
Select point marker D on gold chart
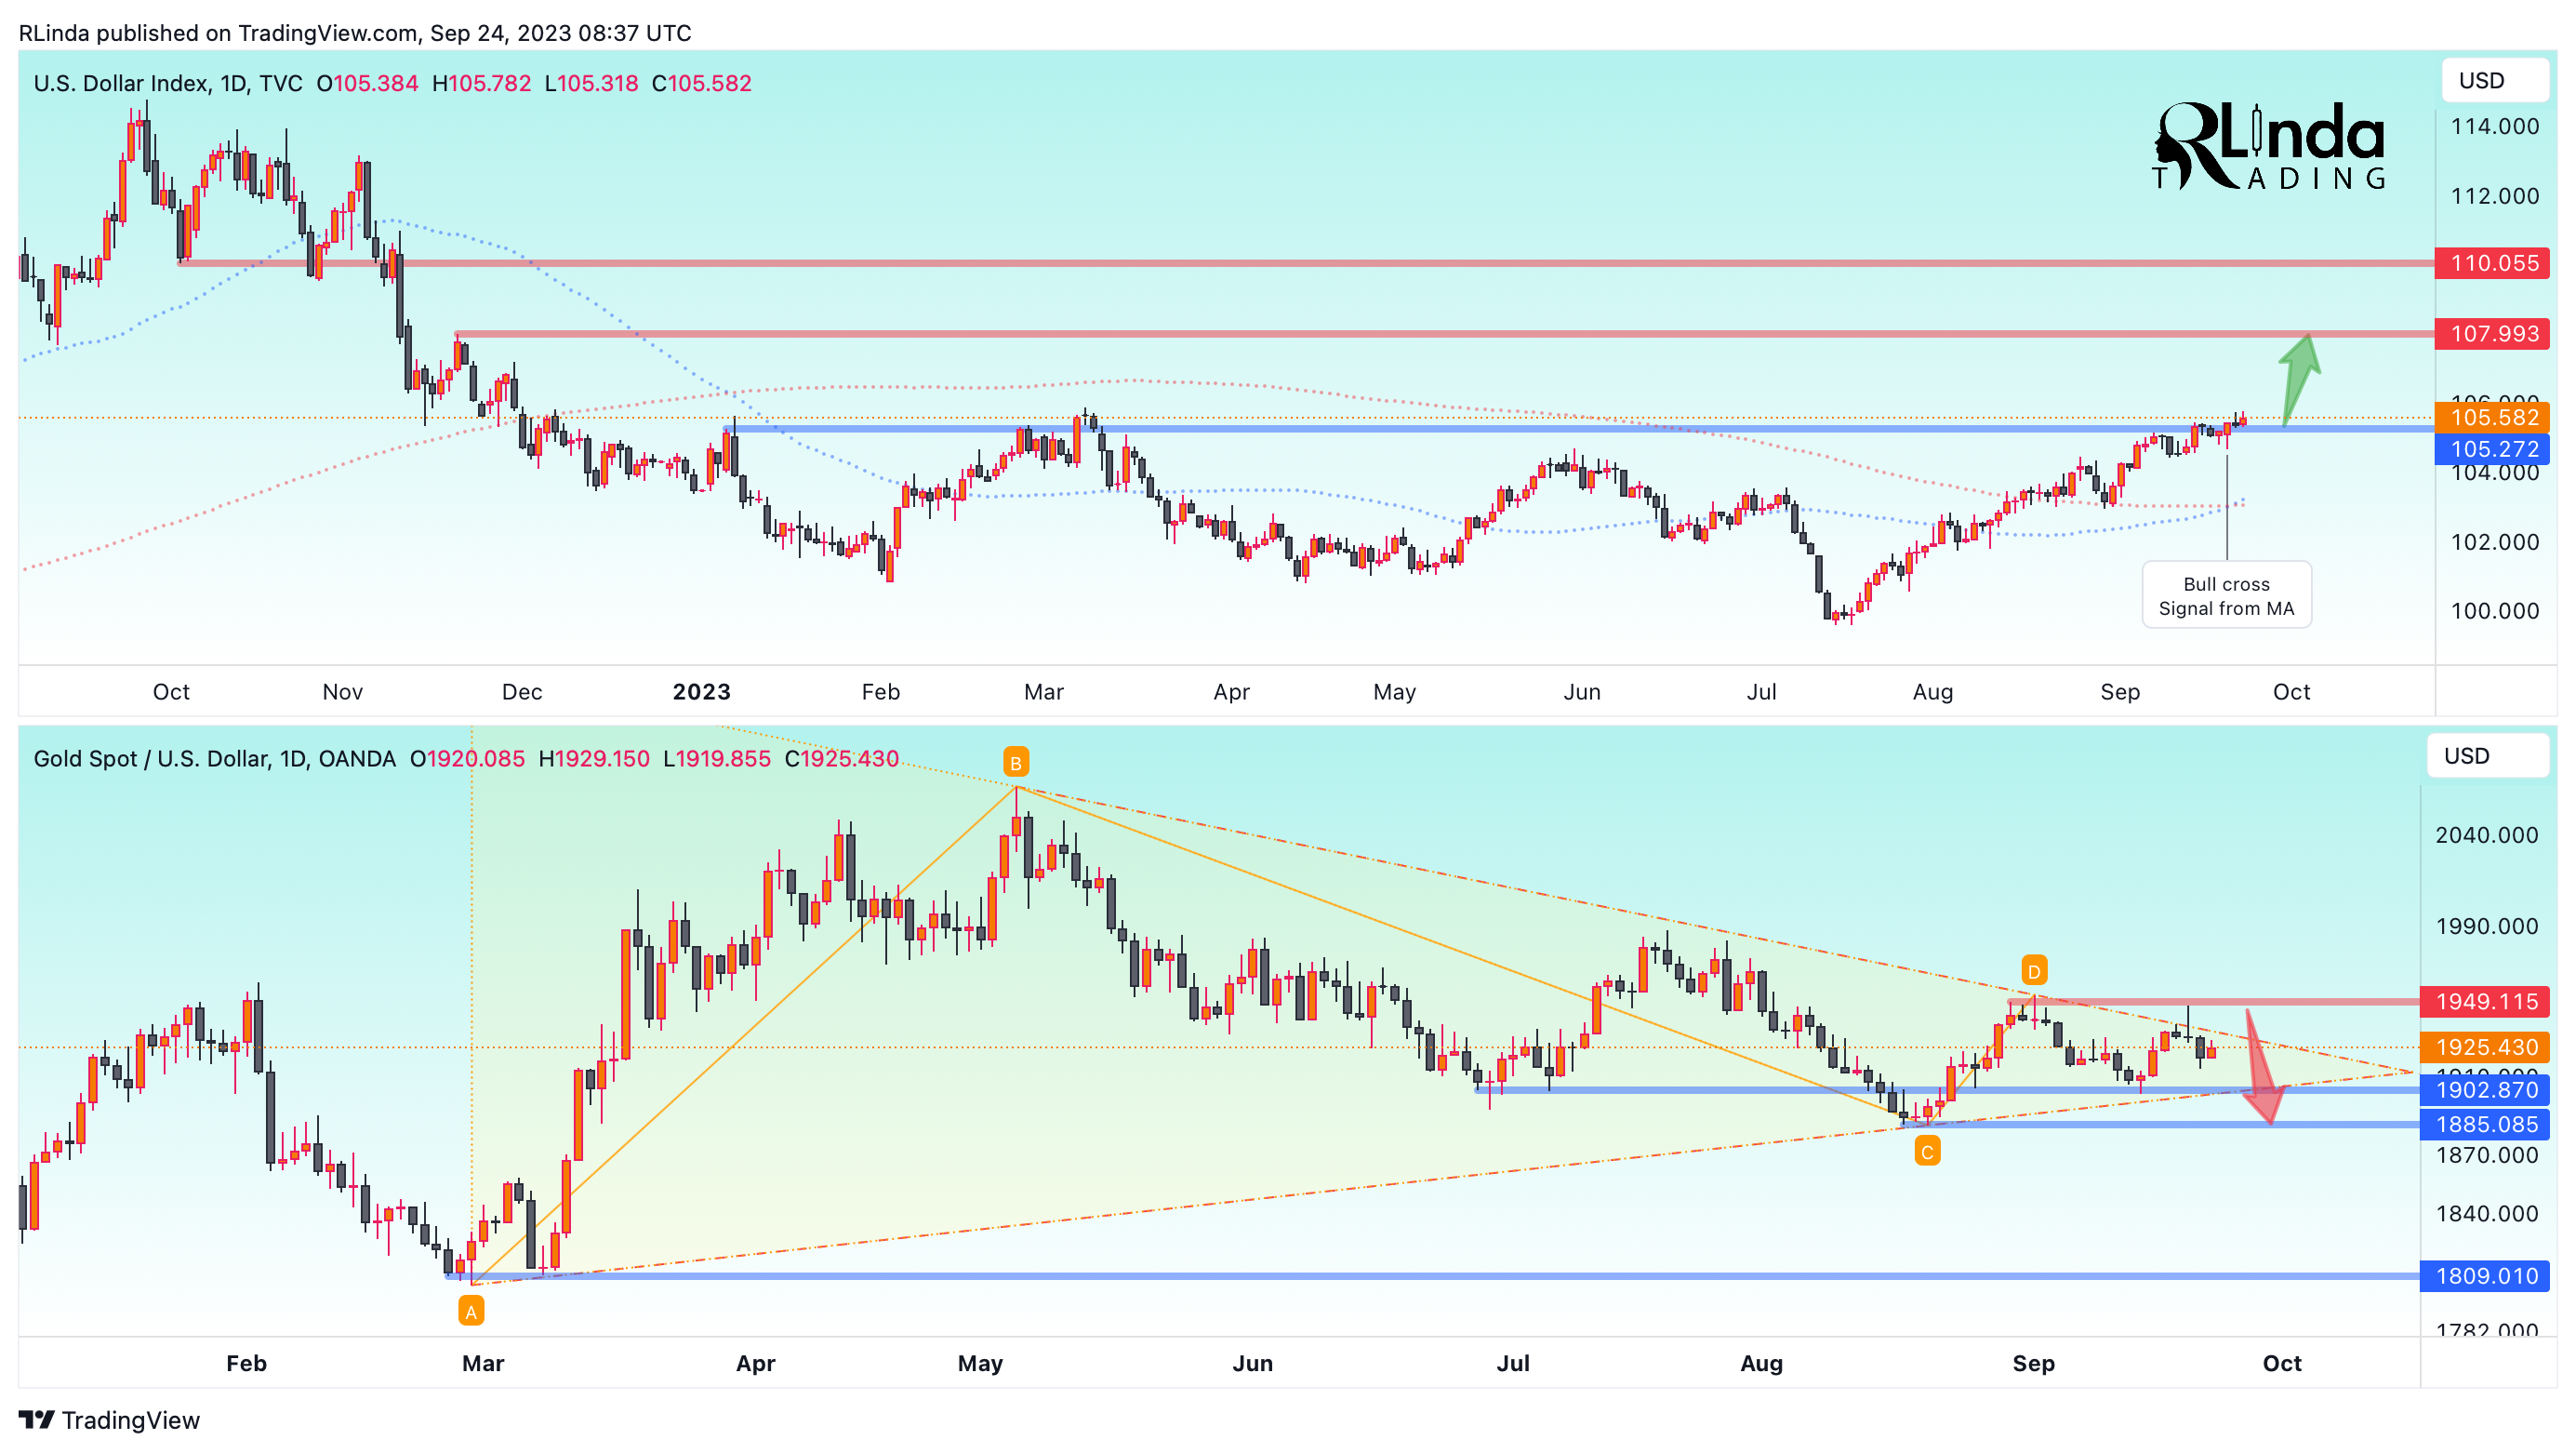pyautogui.click(x=2034, y=971)
